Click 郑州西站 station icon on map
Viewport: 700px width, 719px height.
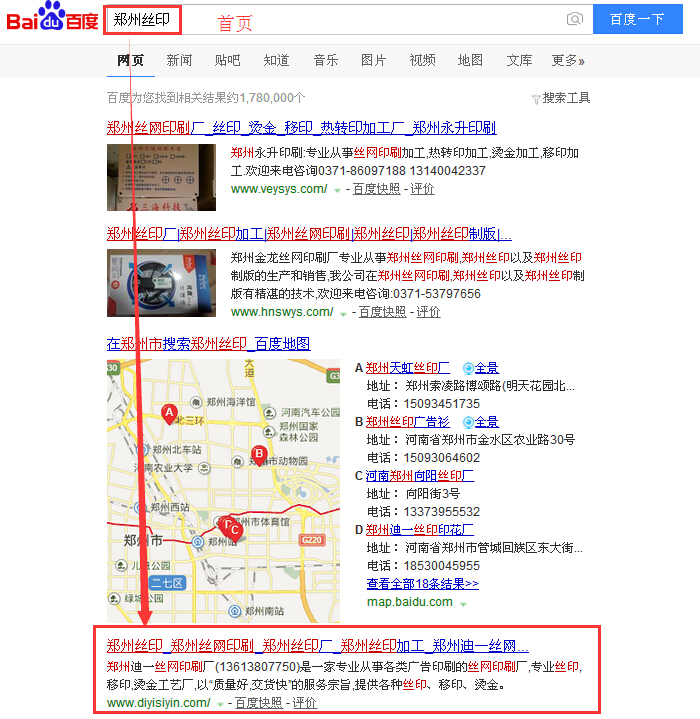point(138,507)
